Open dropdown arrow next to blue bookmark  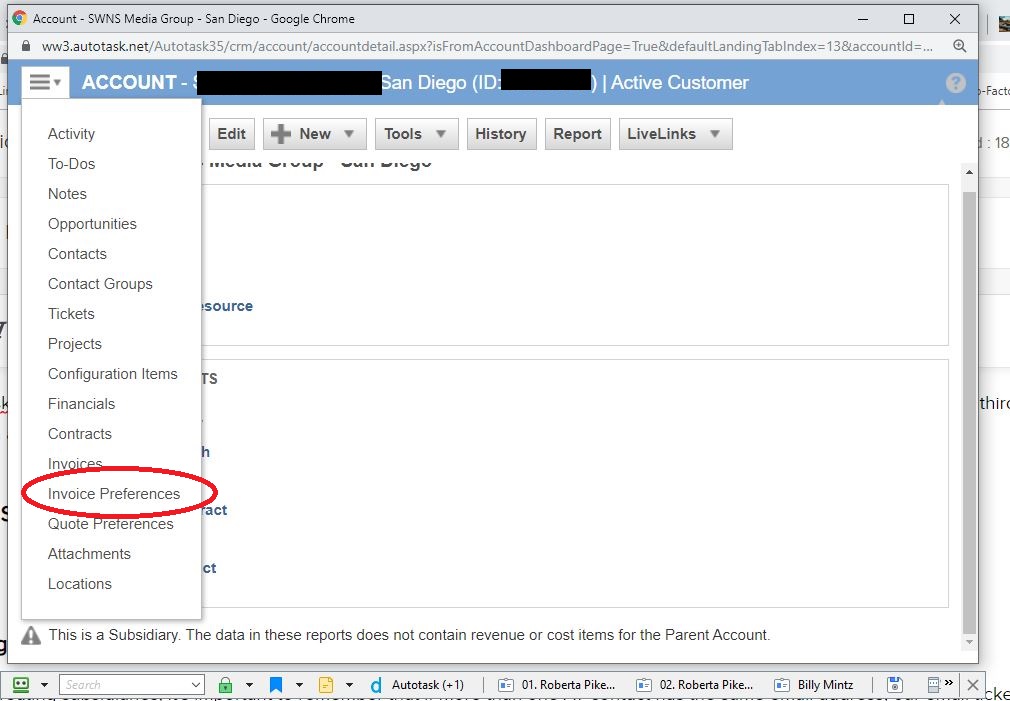pos(300,685)
